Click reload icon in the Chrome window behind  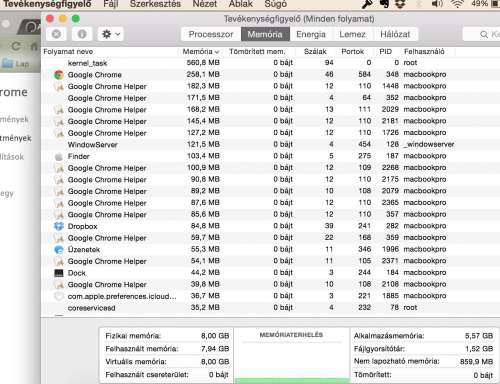tap(16, 46)
